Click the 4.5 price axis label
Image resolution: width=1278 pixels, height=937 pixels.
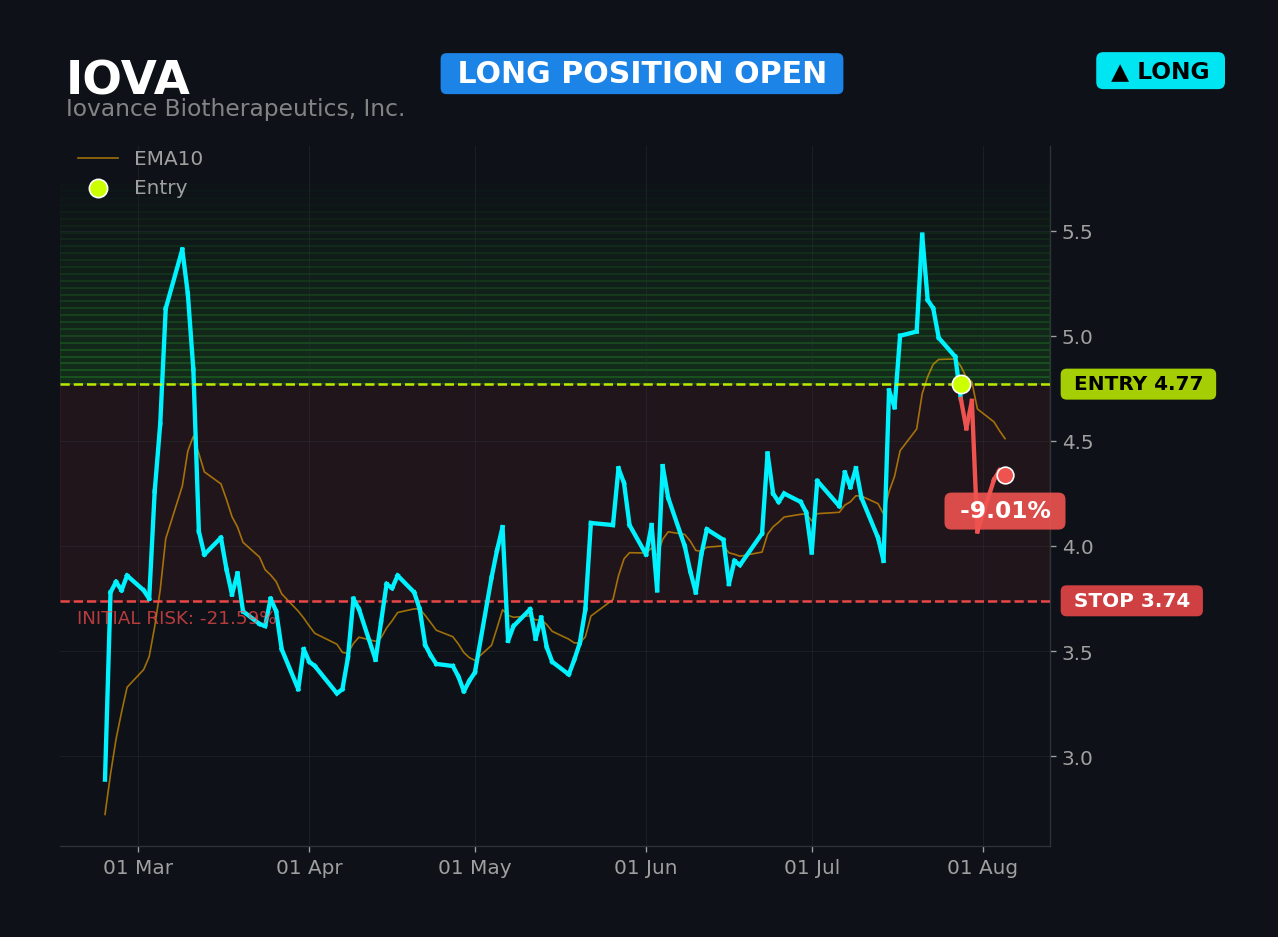[x=1078, y=442]
